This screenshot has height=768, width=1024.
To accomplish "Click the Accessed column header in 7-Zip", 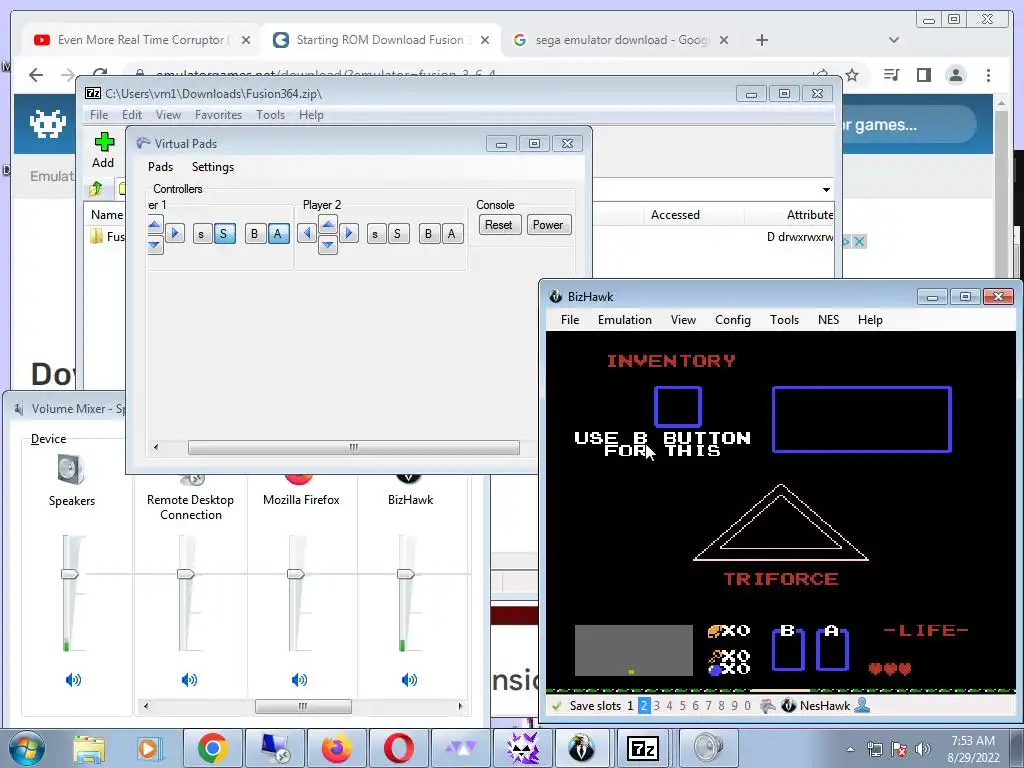I will [675, 215].
